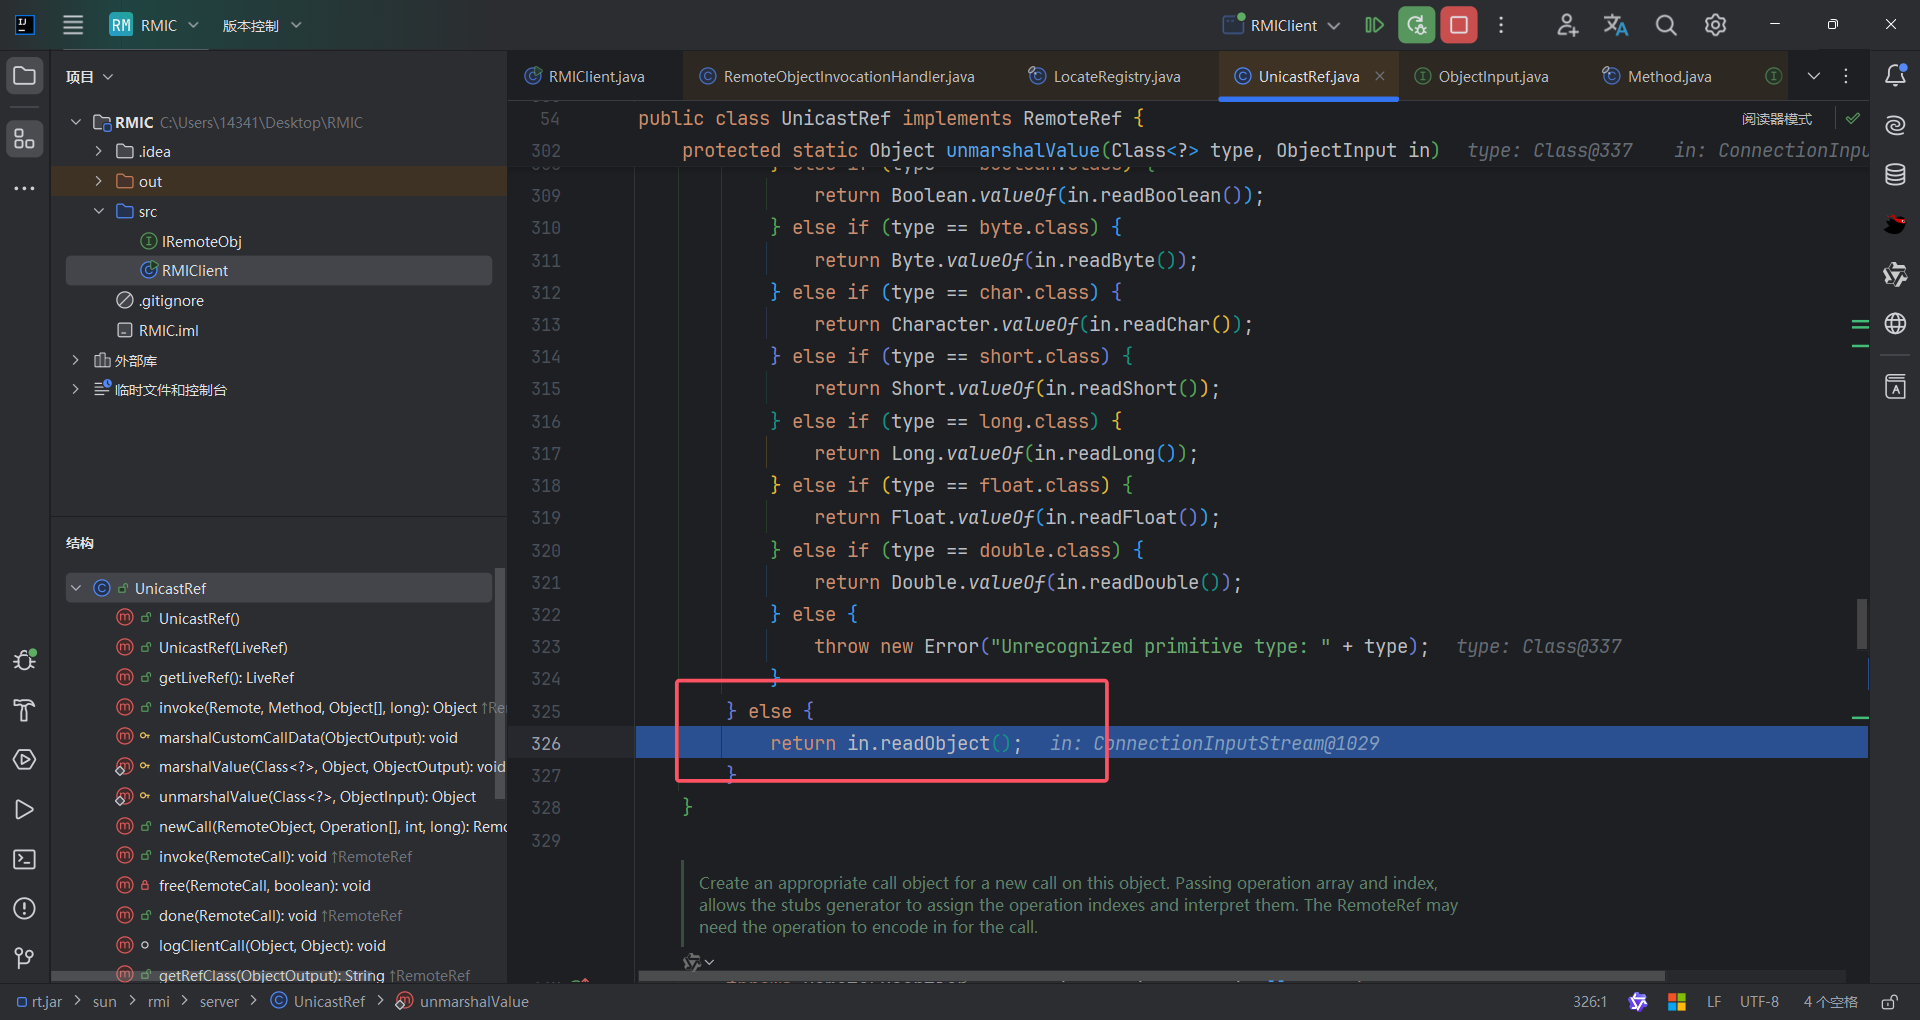
Task: Open the AI assistant spiral icon
Action: pos(1895,125)
